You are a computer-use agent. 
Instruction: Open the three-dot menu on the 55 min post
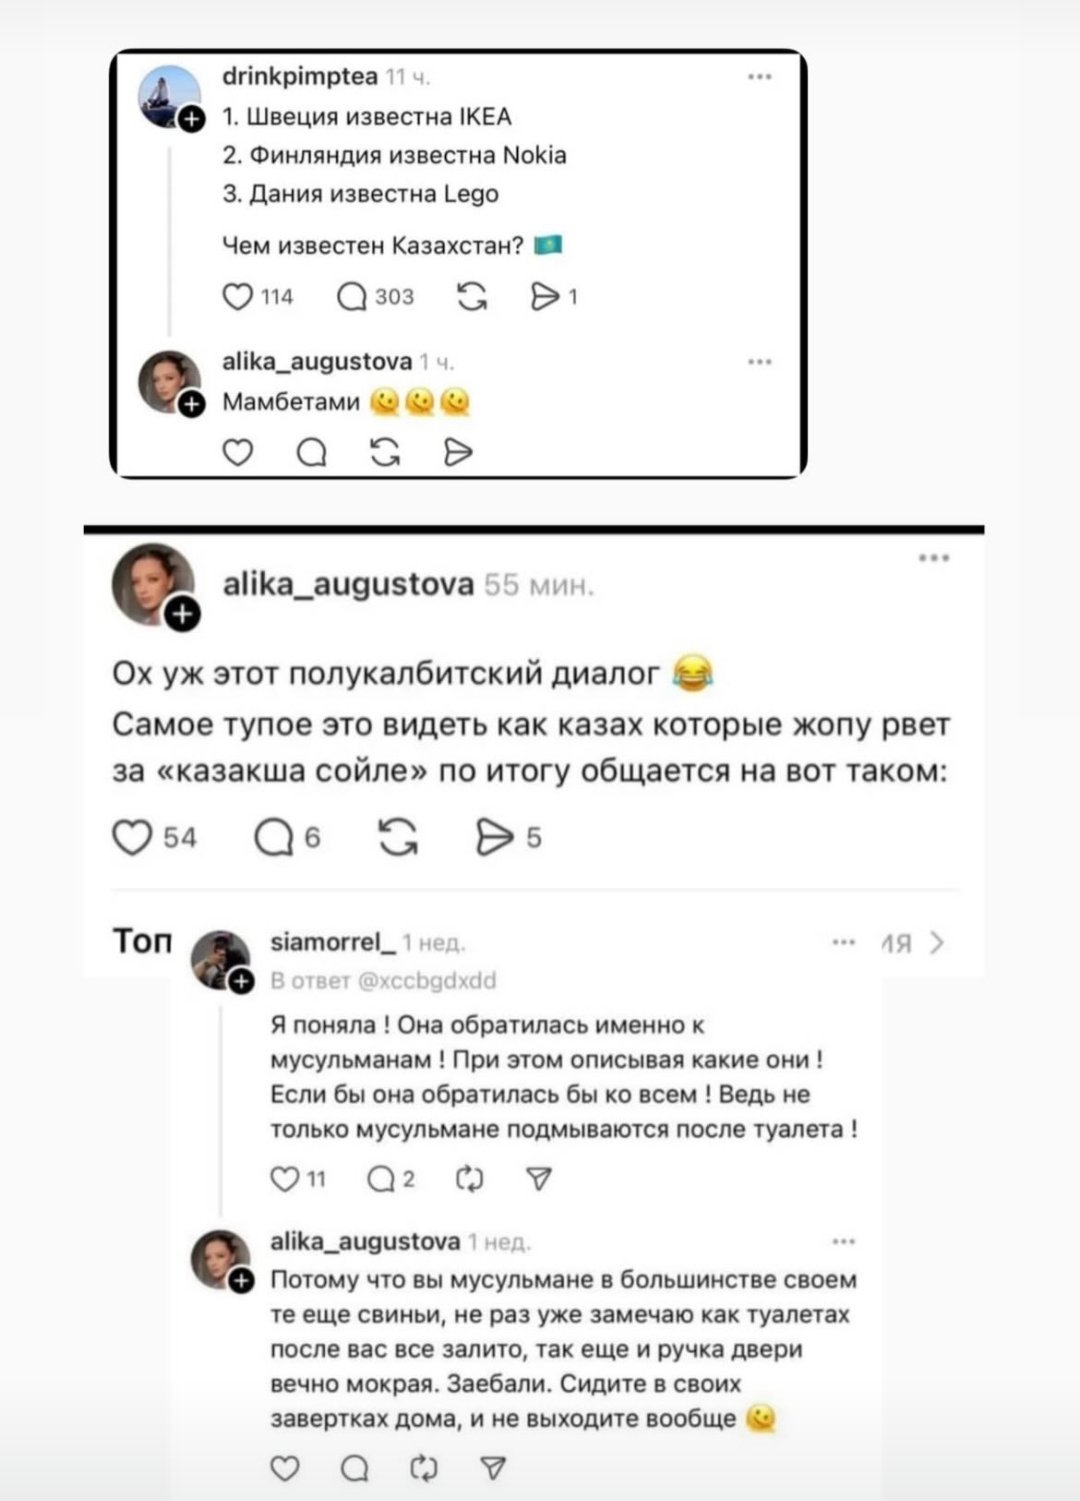click(934, 557)
